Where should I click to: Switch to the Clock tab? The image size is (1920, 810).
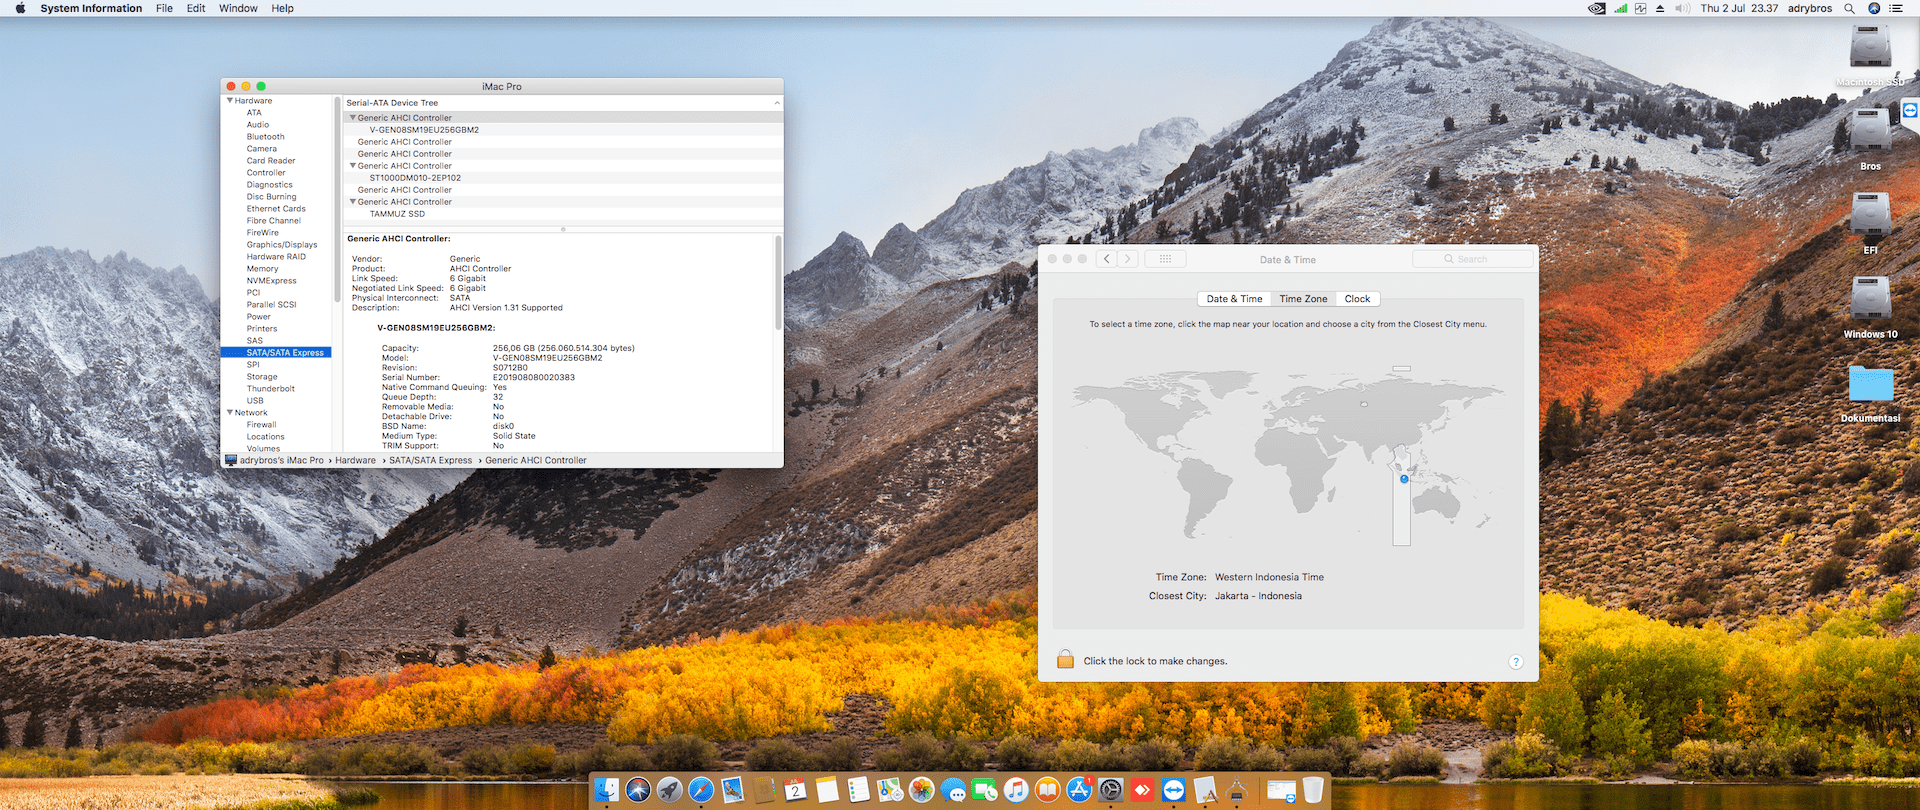pos(1357,299)
